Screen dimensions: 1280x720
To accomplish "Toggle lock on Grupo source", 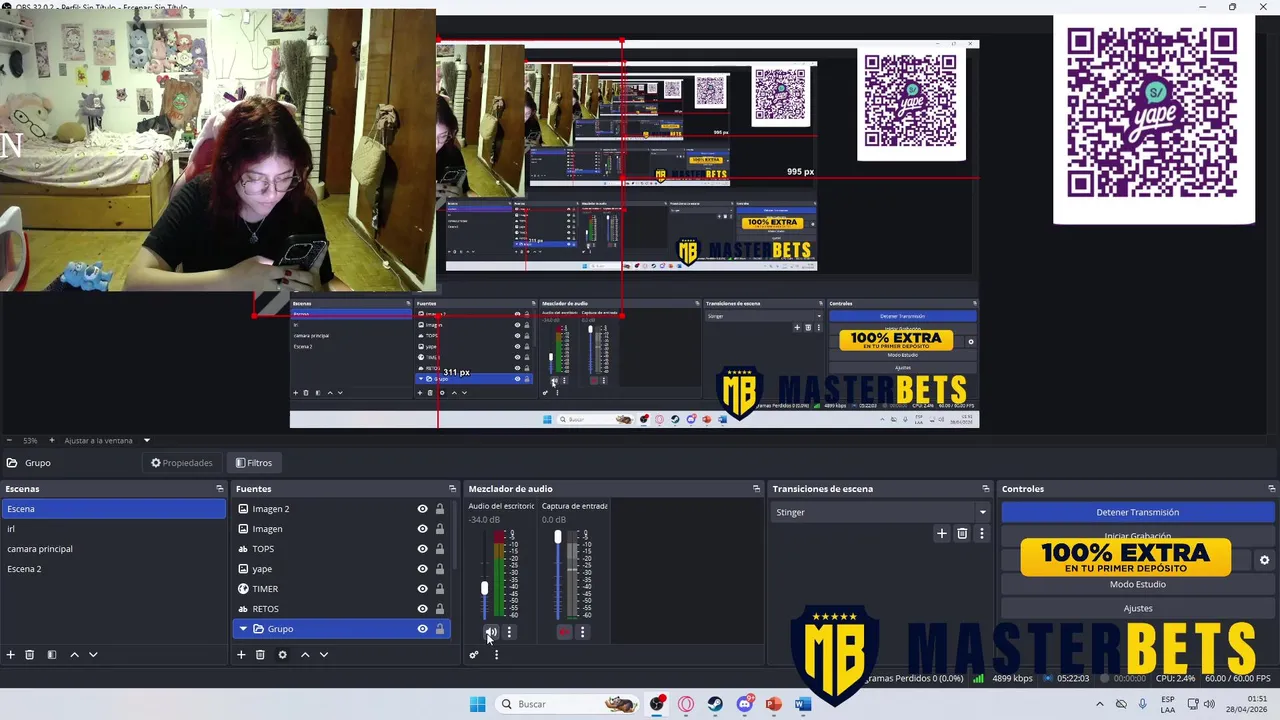I will click(439, 629).
